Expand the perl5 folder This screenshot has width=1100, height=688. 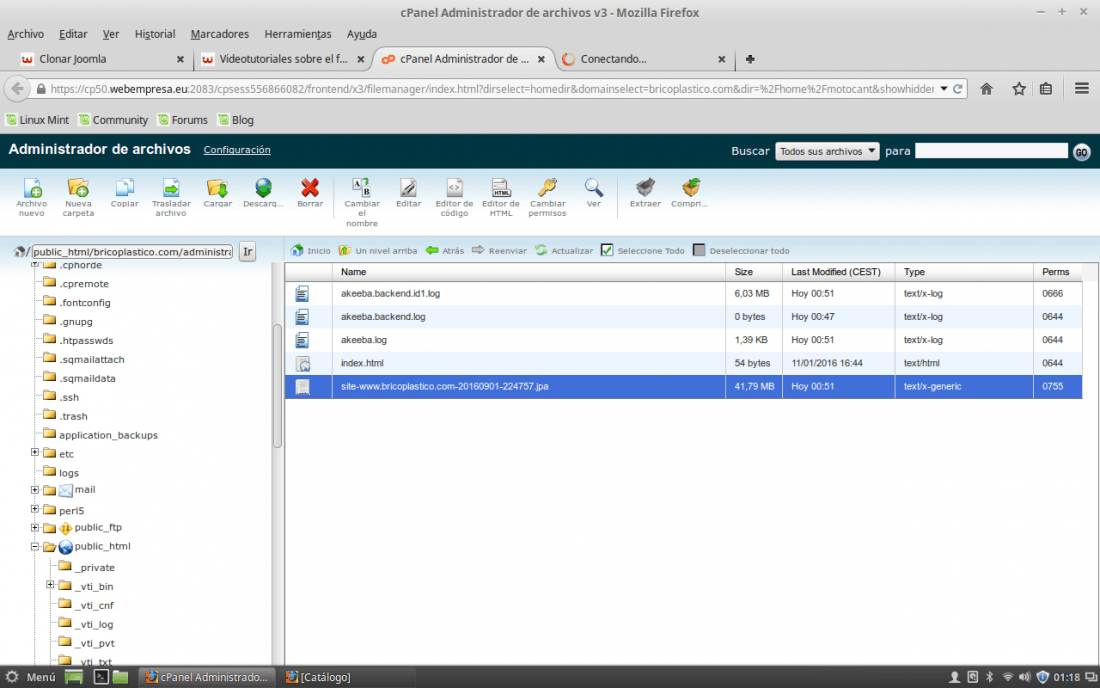pyautogui.click(x=35, y=509)
